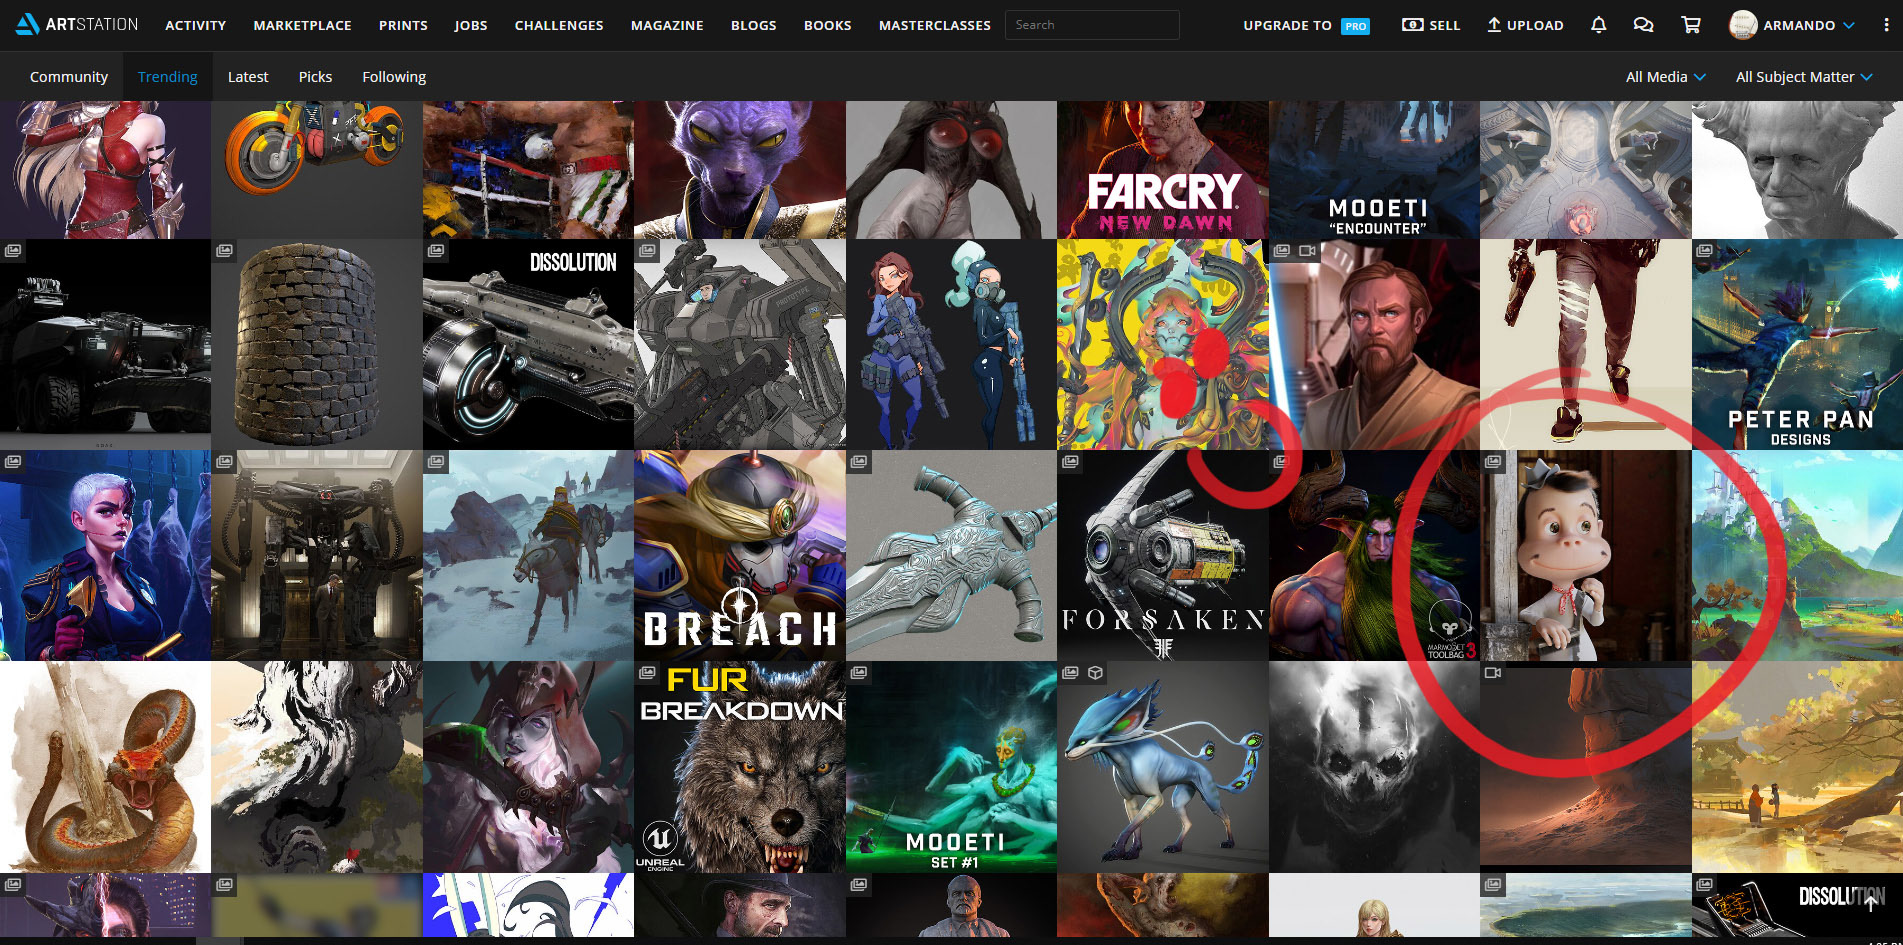Click the Upload button
Viewport: 1903px width, 945px height.
coord(1525,25)
